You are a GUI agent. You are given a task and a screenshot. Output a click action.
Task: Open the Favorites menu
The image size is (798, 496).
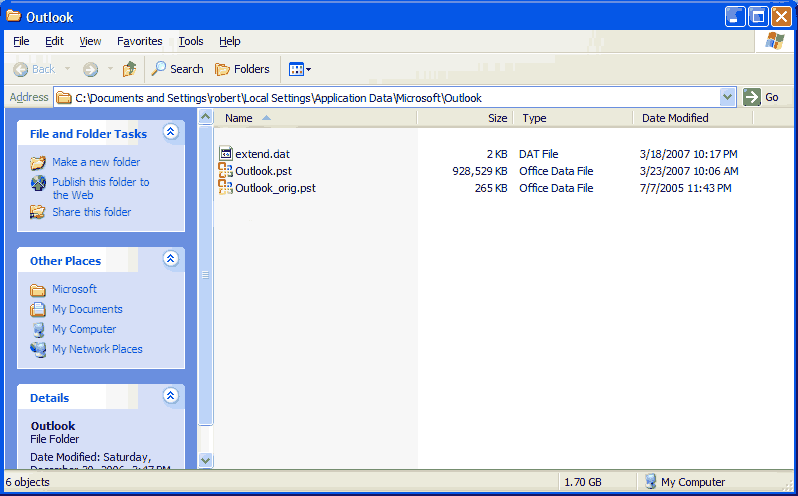pyautogui.click(x=139, y=41)
